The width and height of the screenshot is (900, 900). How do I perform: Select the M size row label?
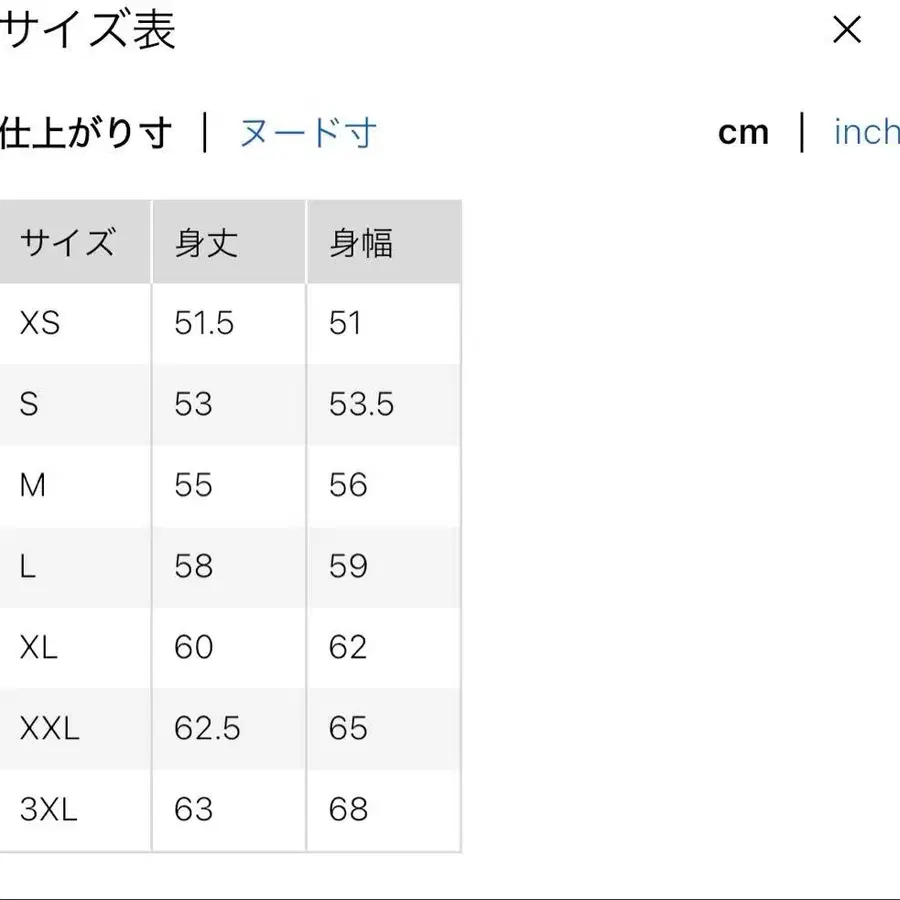click(x=33, y=485)
